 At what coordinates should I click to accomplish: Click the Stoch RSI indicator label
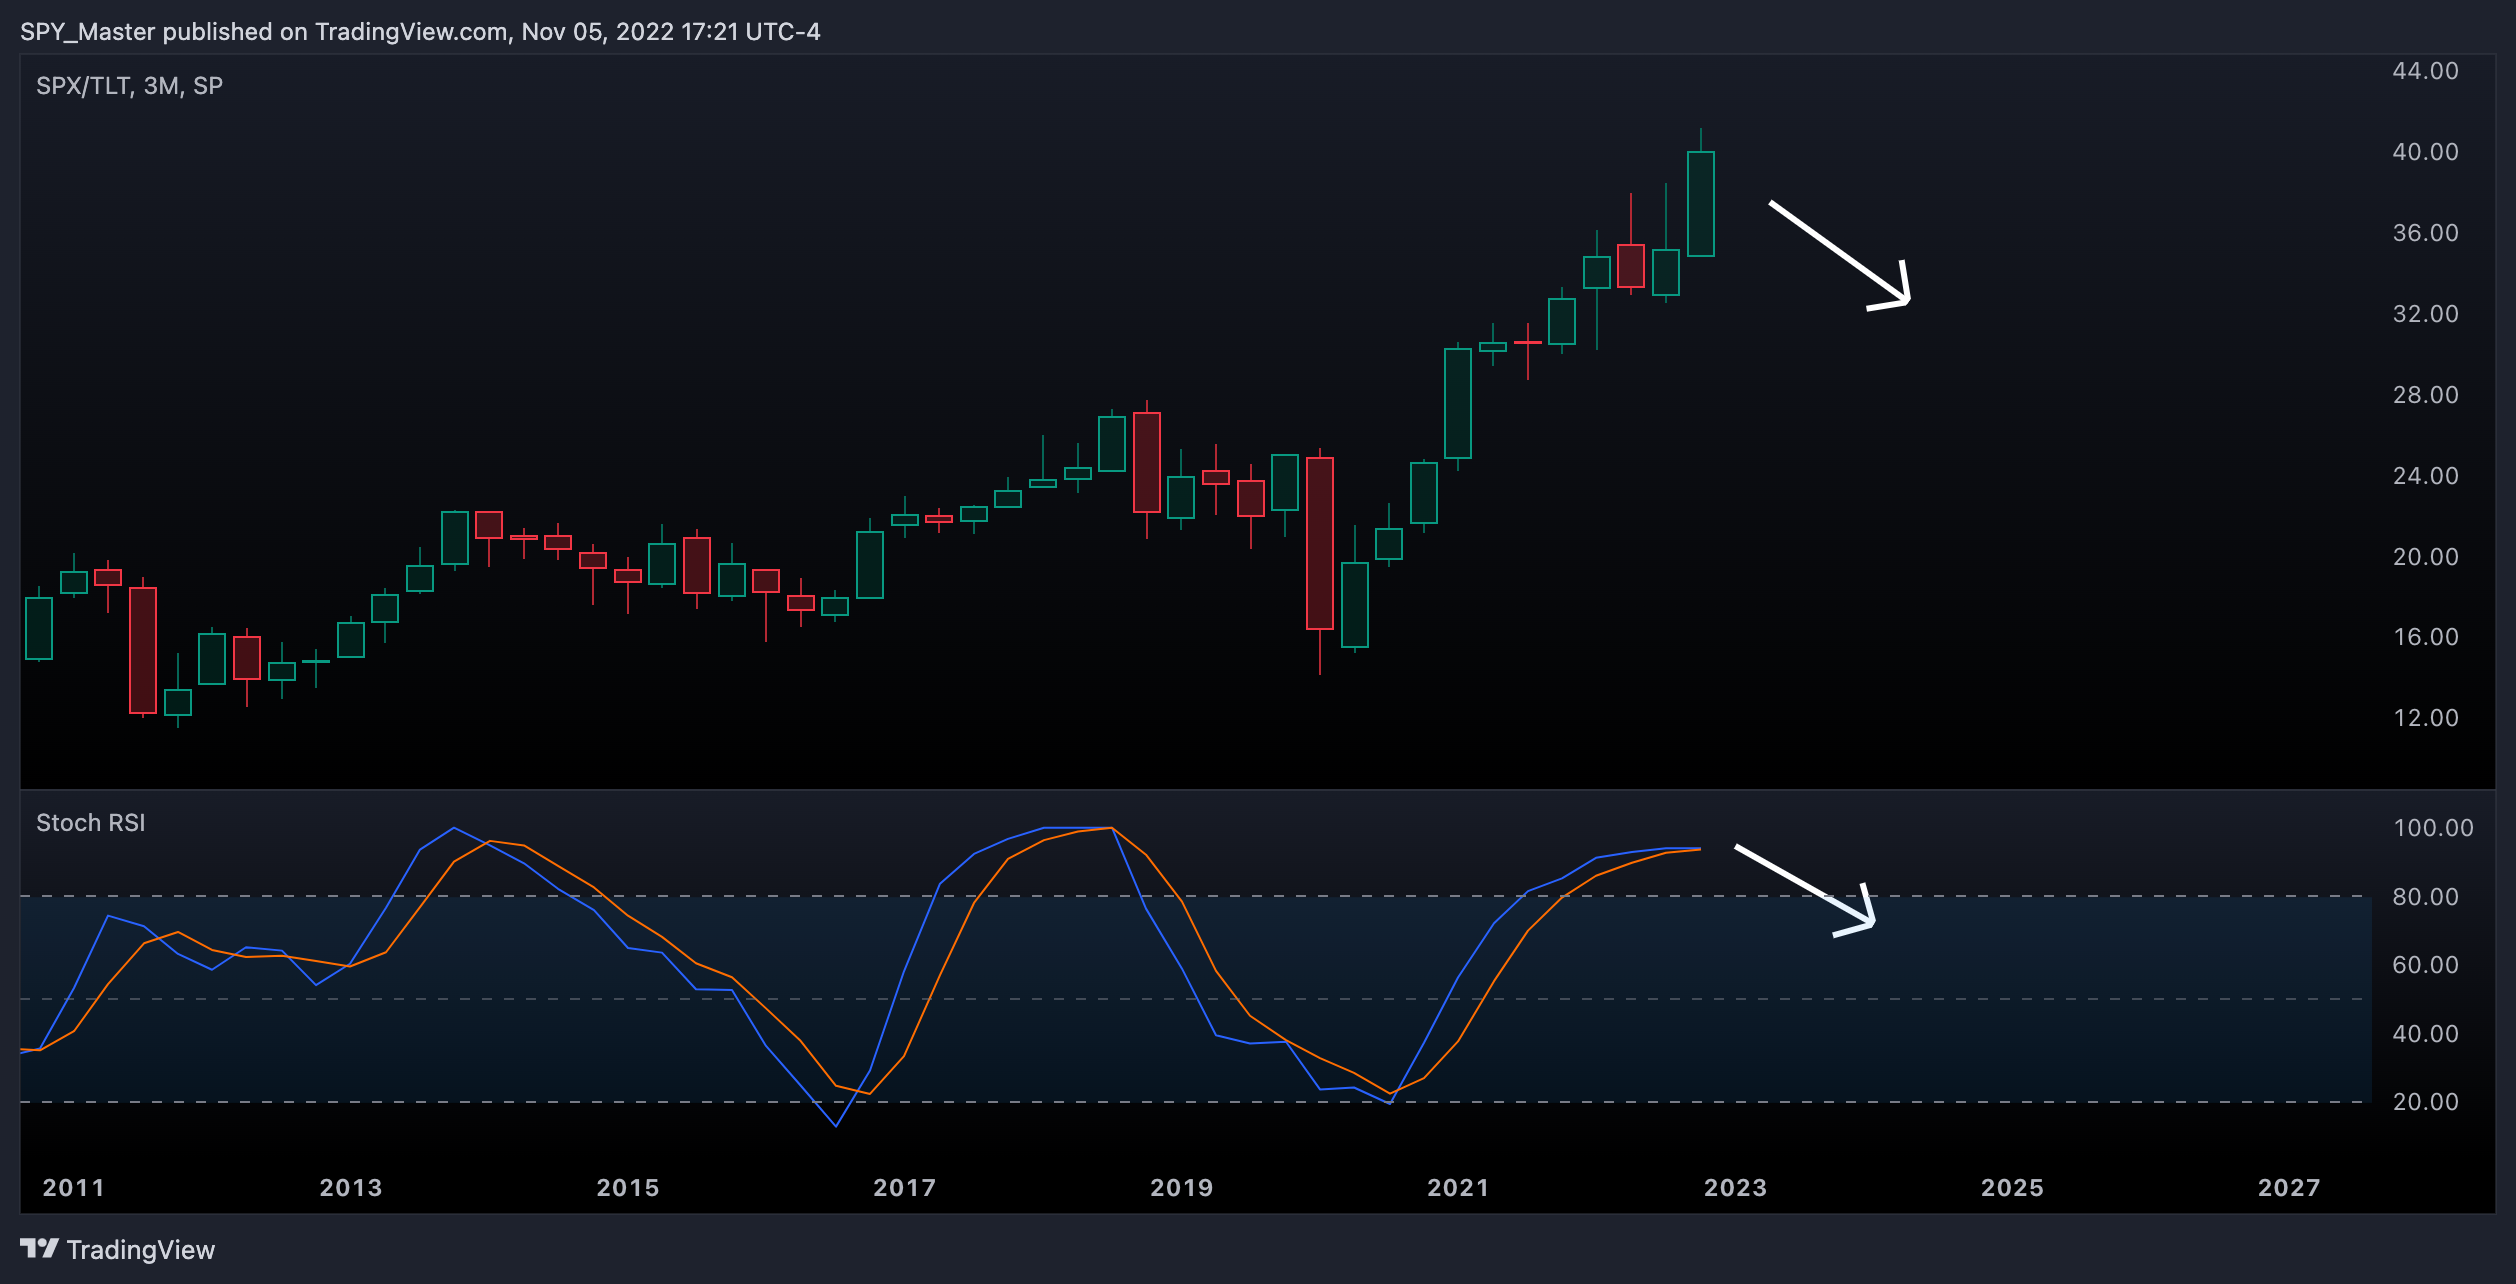[x=91, y=823]
